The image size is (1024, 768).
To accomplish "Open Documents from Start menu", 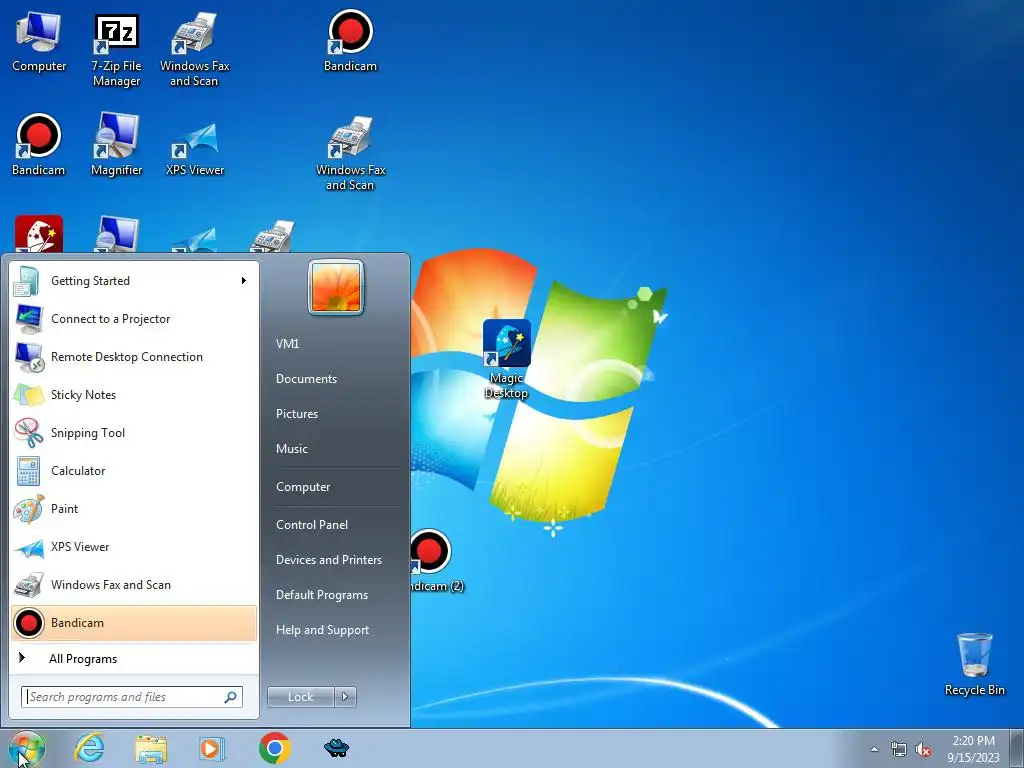I will [306, 379].
